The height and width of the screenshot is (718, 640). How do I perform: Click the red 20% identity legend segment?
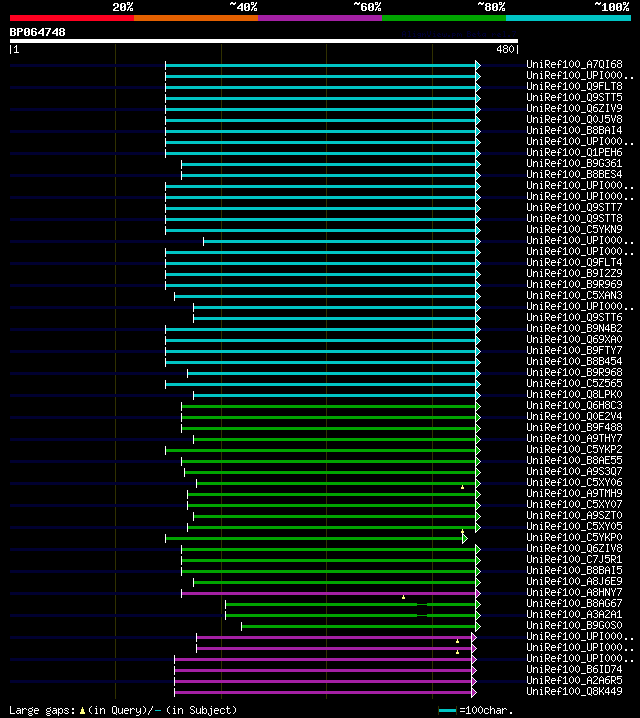72,18
